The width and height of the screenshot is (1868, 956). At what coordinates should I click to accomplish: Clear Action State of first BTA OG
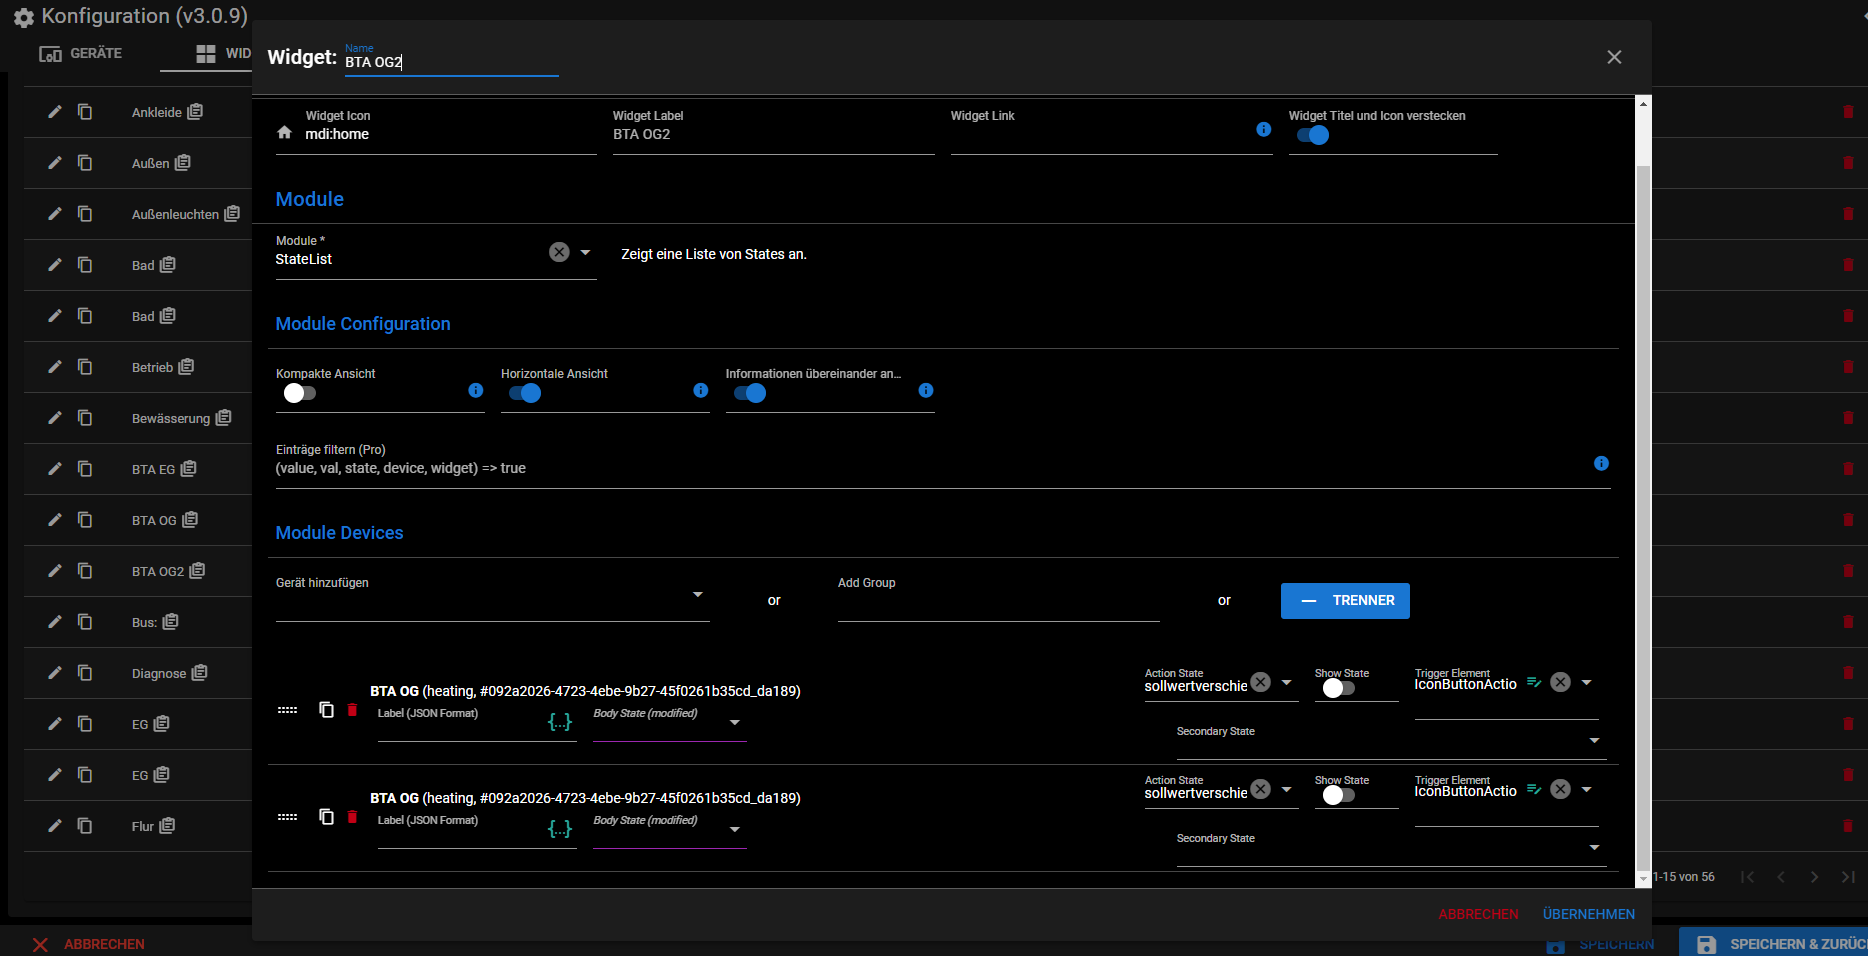[x=1261, y=682]
